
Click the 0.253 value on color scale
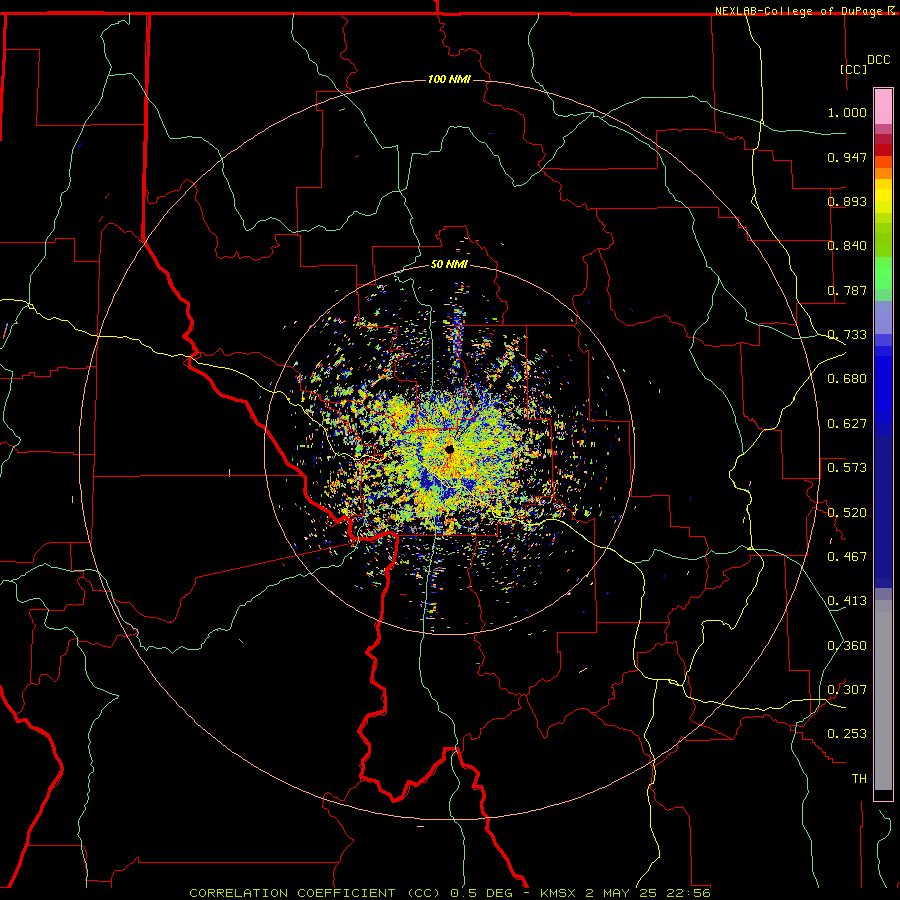[x=847, y=734]
